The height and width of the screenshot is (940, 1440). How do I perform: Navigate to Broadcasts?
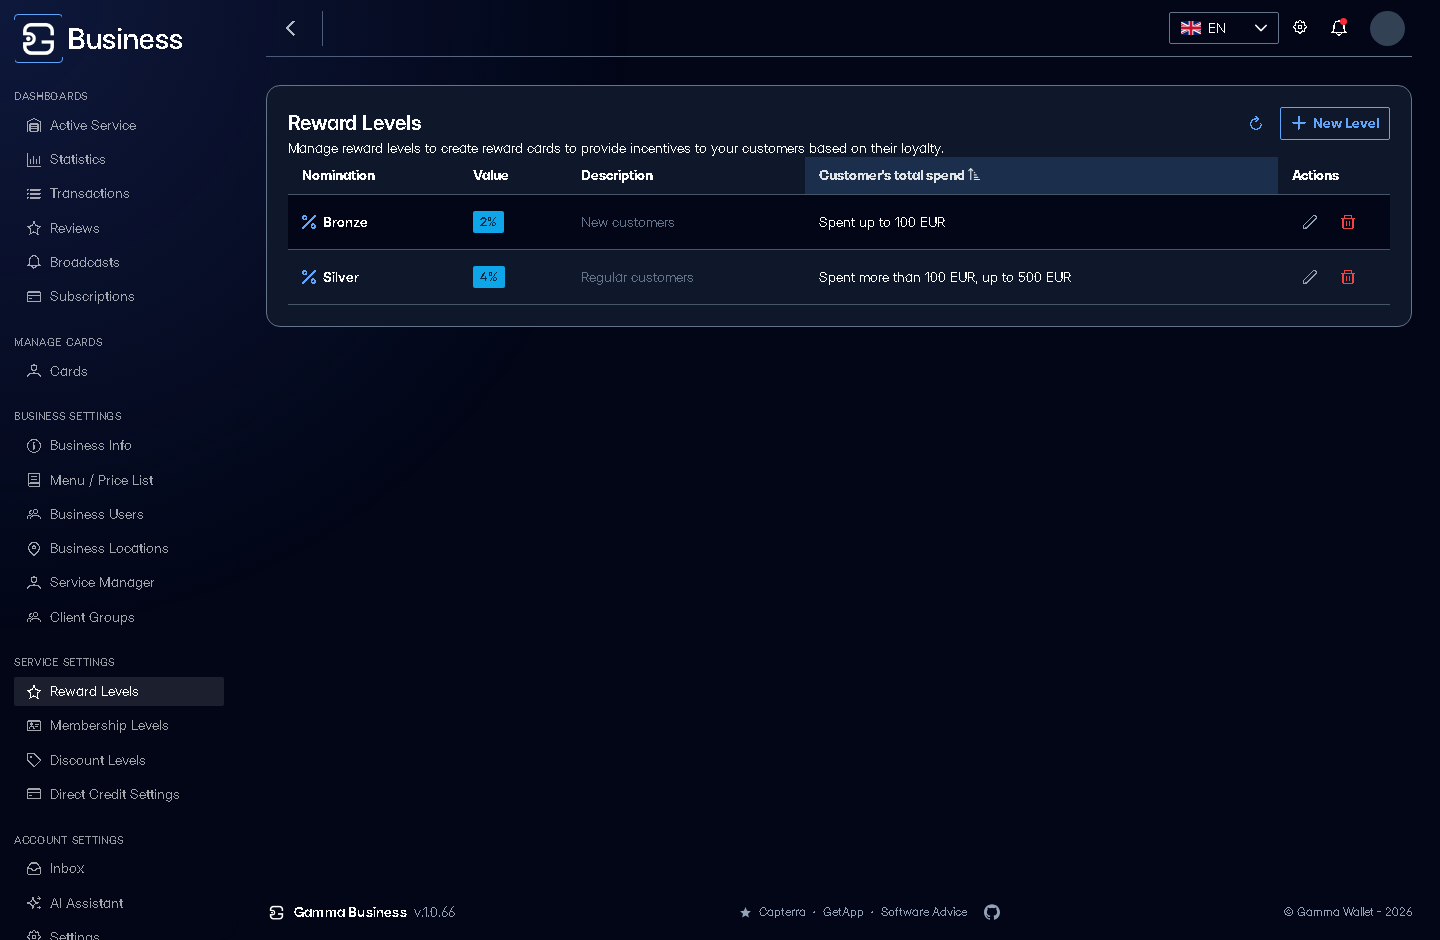(119, 262)
